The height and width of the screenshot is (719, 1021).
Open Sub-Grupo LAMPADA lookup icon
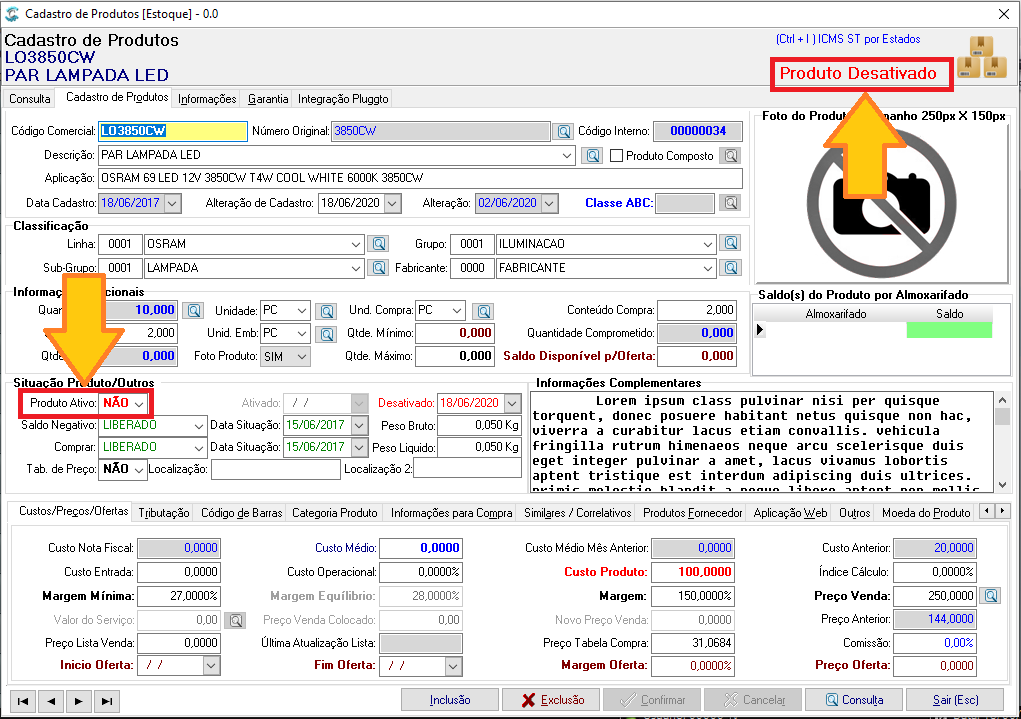(378, 268)
